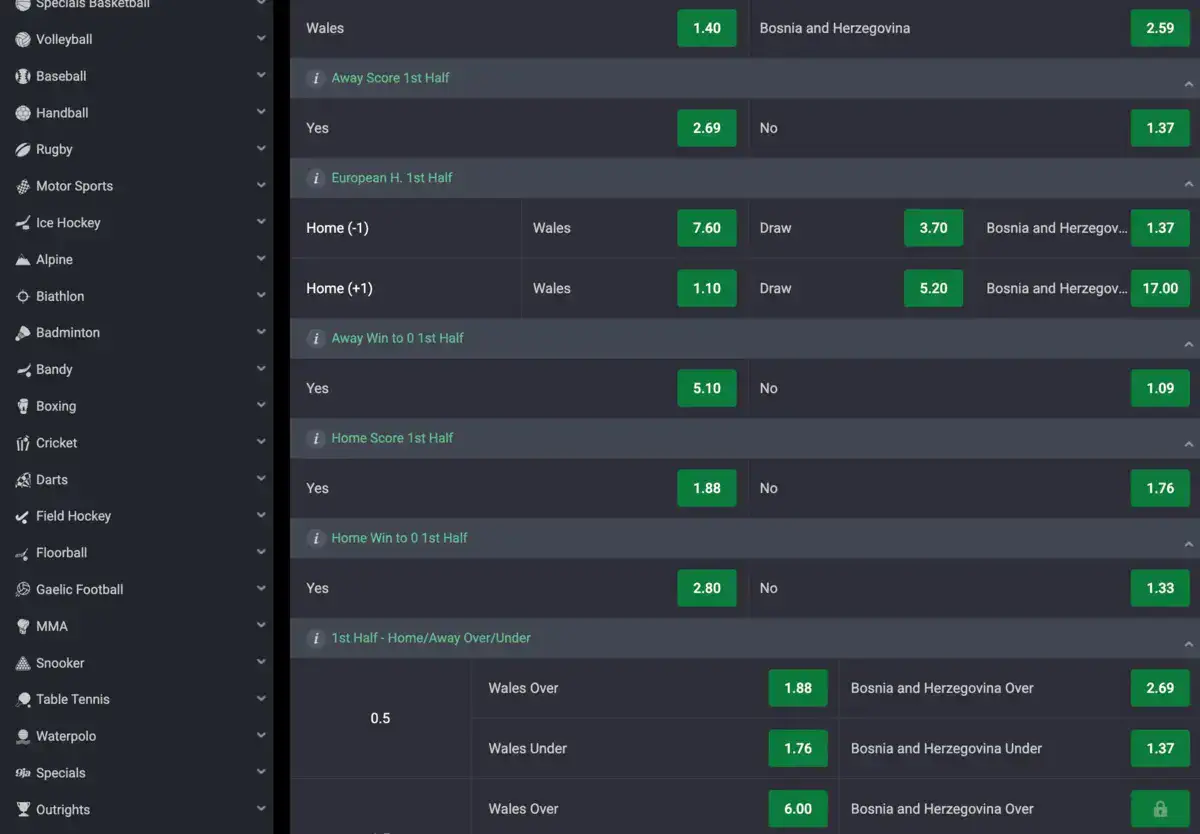Click the Outrights trophy icon

23,809
